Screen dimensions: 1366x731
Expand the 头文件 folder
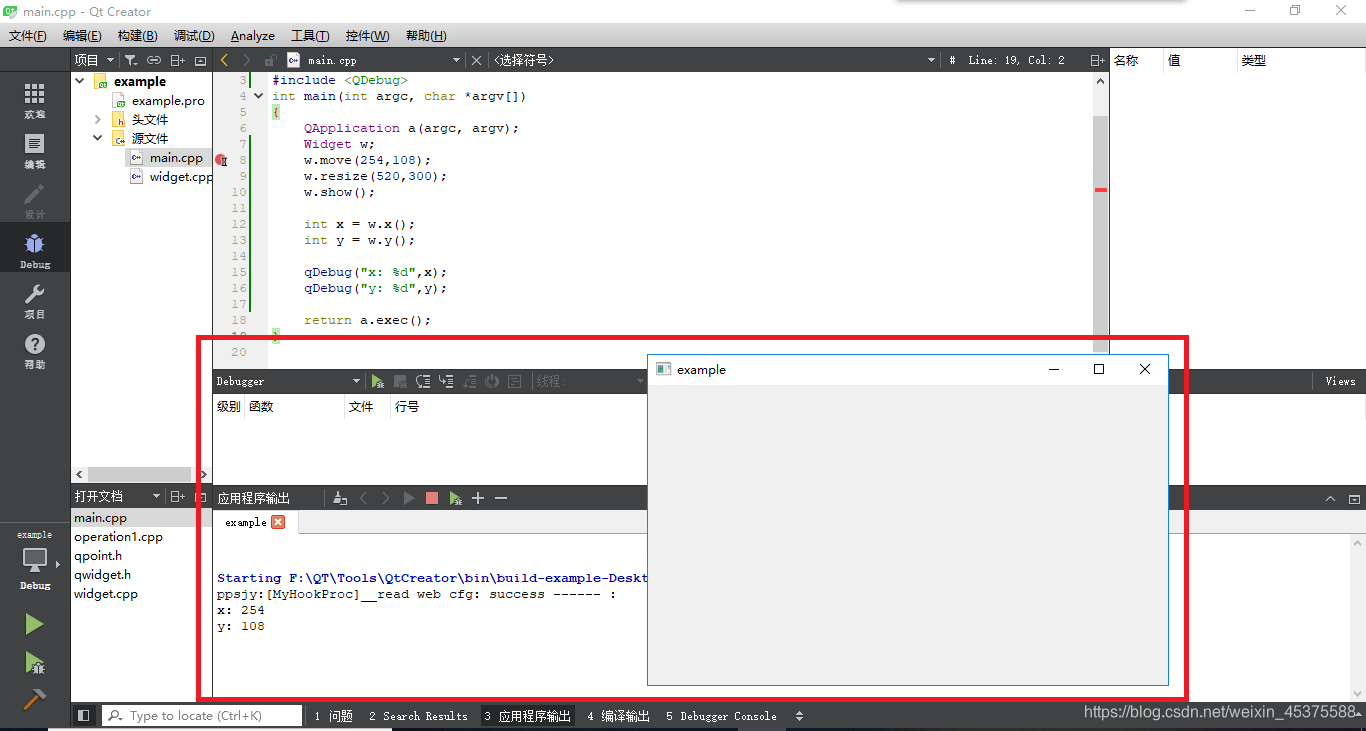[96, 118]
